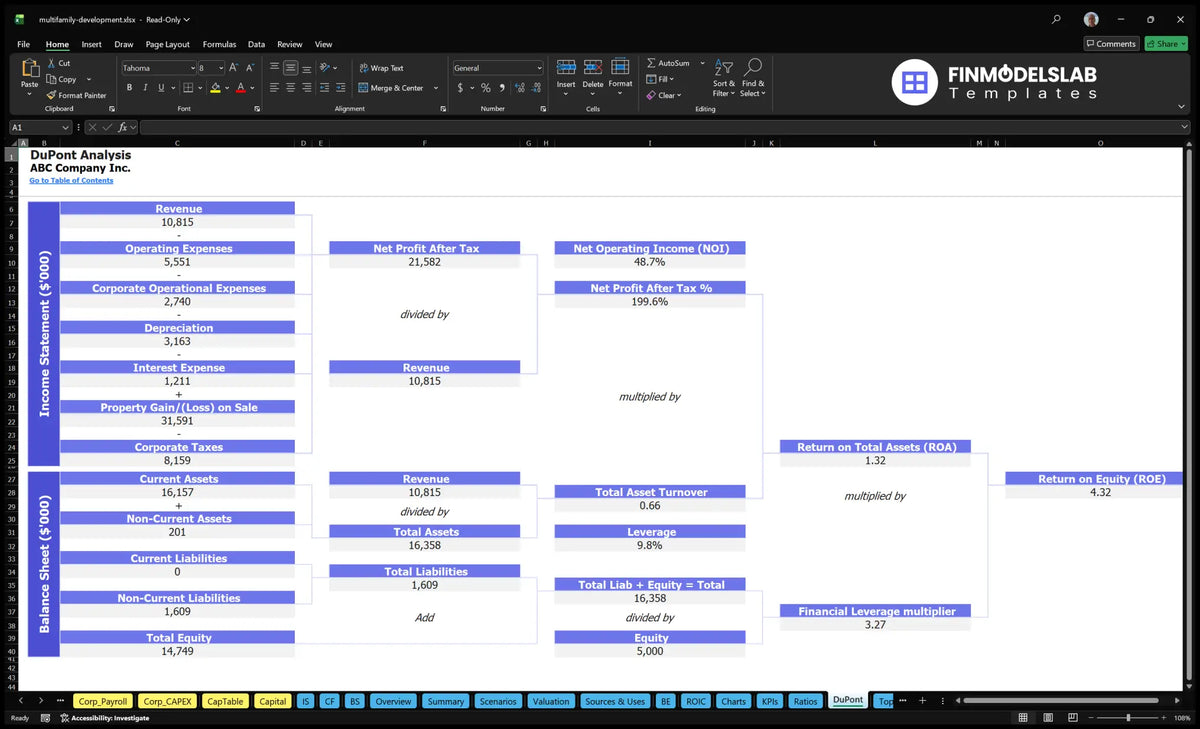Toggle bold formatting

pyautogui.click(x=129, y=88)
